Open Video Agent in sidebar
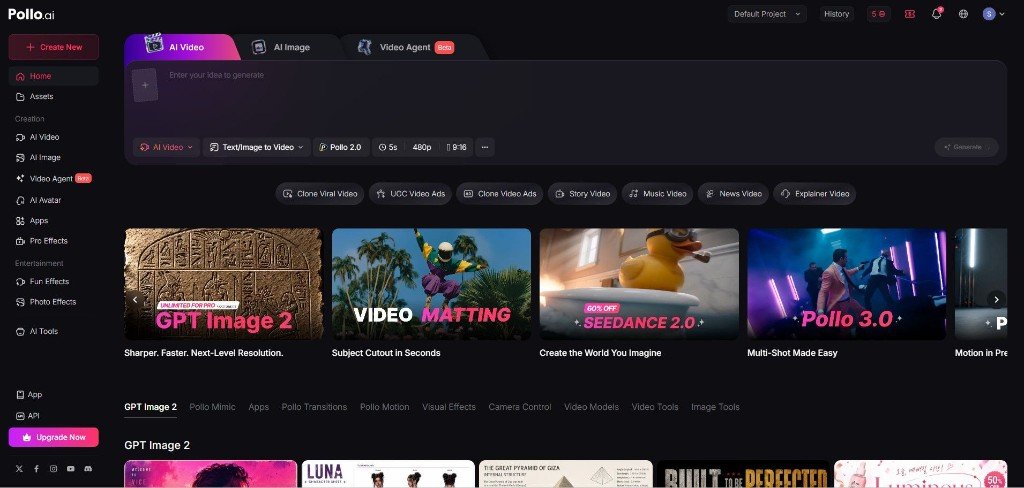This screenshot has width=1024, height=488. click(54, 178)
